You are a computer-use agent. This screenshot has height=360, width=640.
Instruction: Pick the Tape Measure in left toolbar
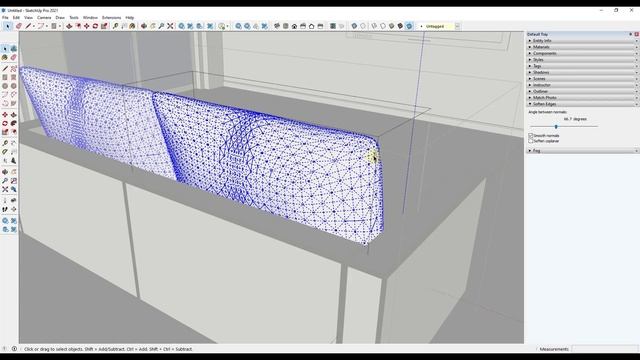(x=5, y=143)
